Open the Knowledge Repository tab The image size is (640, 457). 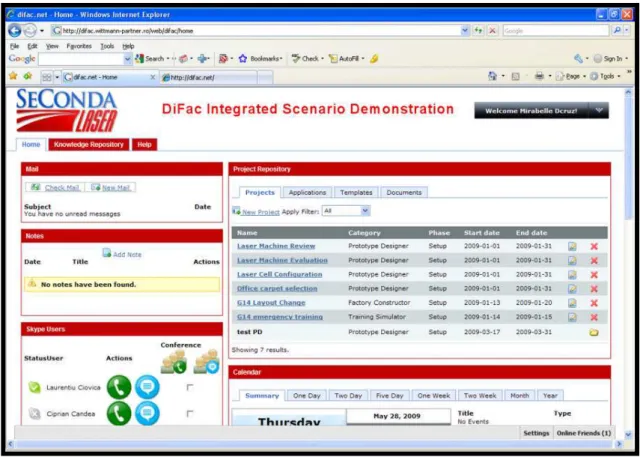(89, 144)
